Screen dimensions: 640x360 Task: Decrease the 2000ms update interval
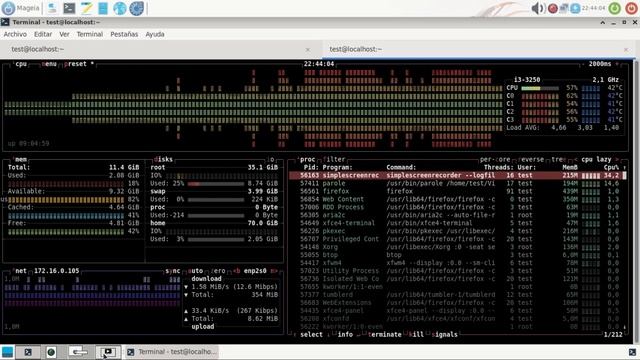click(x=583, y=64)
